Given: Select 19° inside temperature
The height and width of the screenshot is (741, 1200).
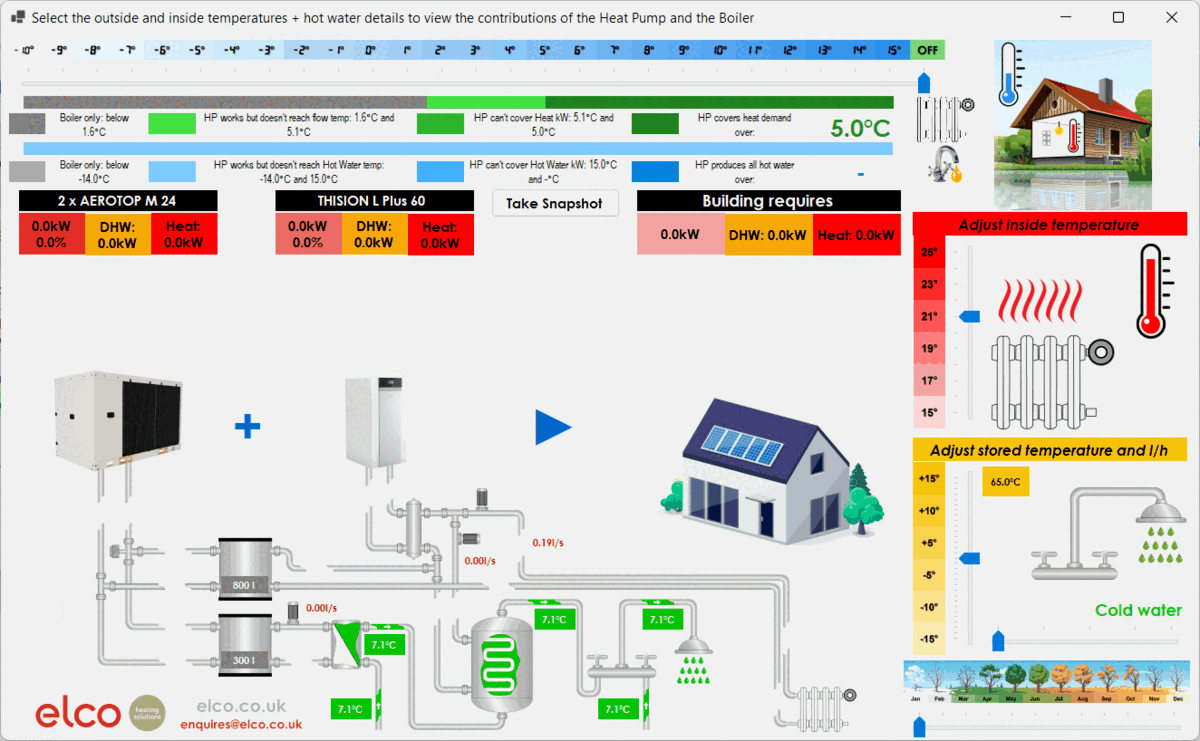Looking at the screenshot, I should (929, 348).
